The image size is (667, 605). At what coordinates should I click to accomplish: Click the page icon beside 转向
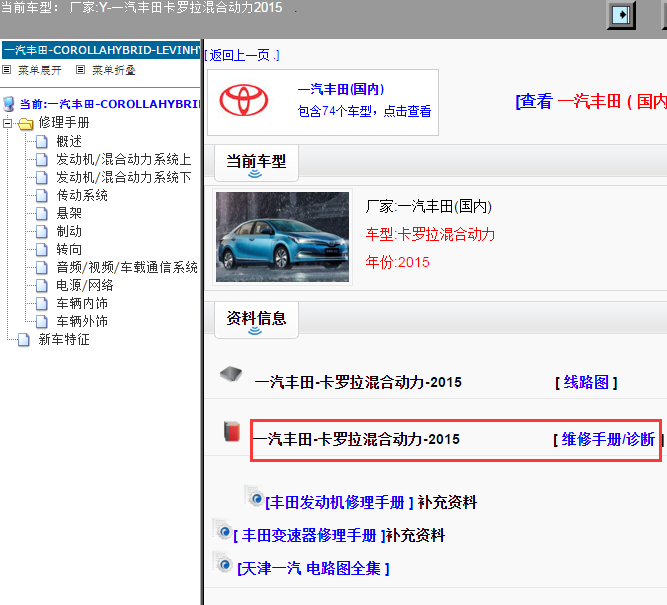pyautogui.click(x=42, y=250)
